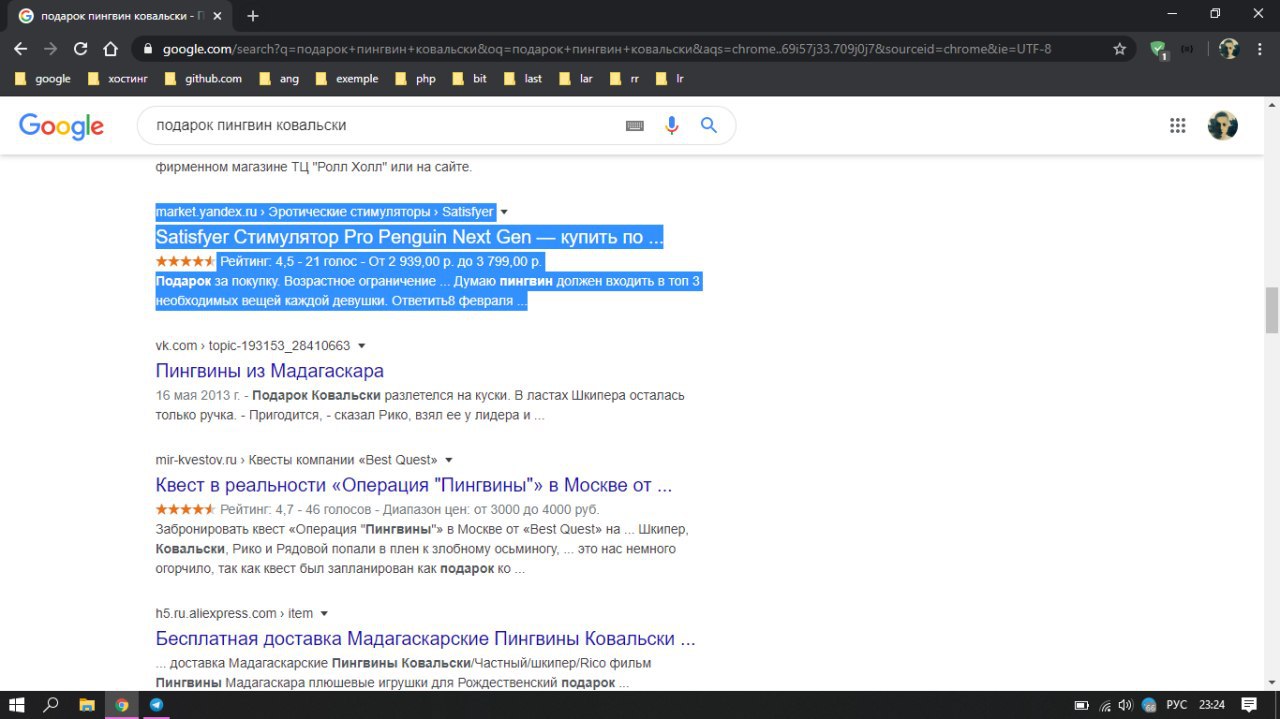Start voice search with microphone icon

(x=671, y=125)
